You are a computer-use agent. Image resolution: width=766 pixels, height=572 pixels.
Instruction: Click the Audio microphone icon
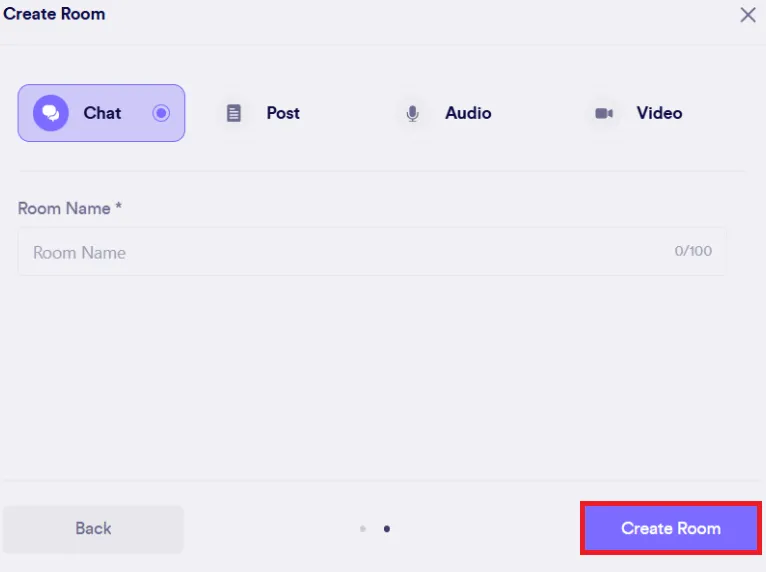[412, 113]
